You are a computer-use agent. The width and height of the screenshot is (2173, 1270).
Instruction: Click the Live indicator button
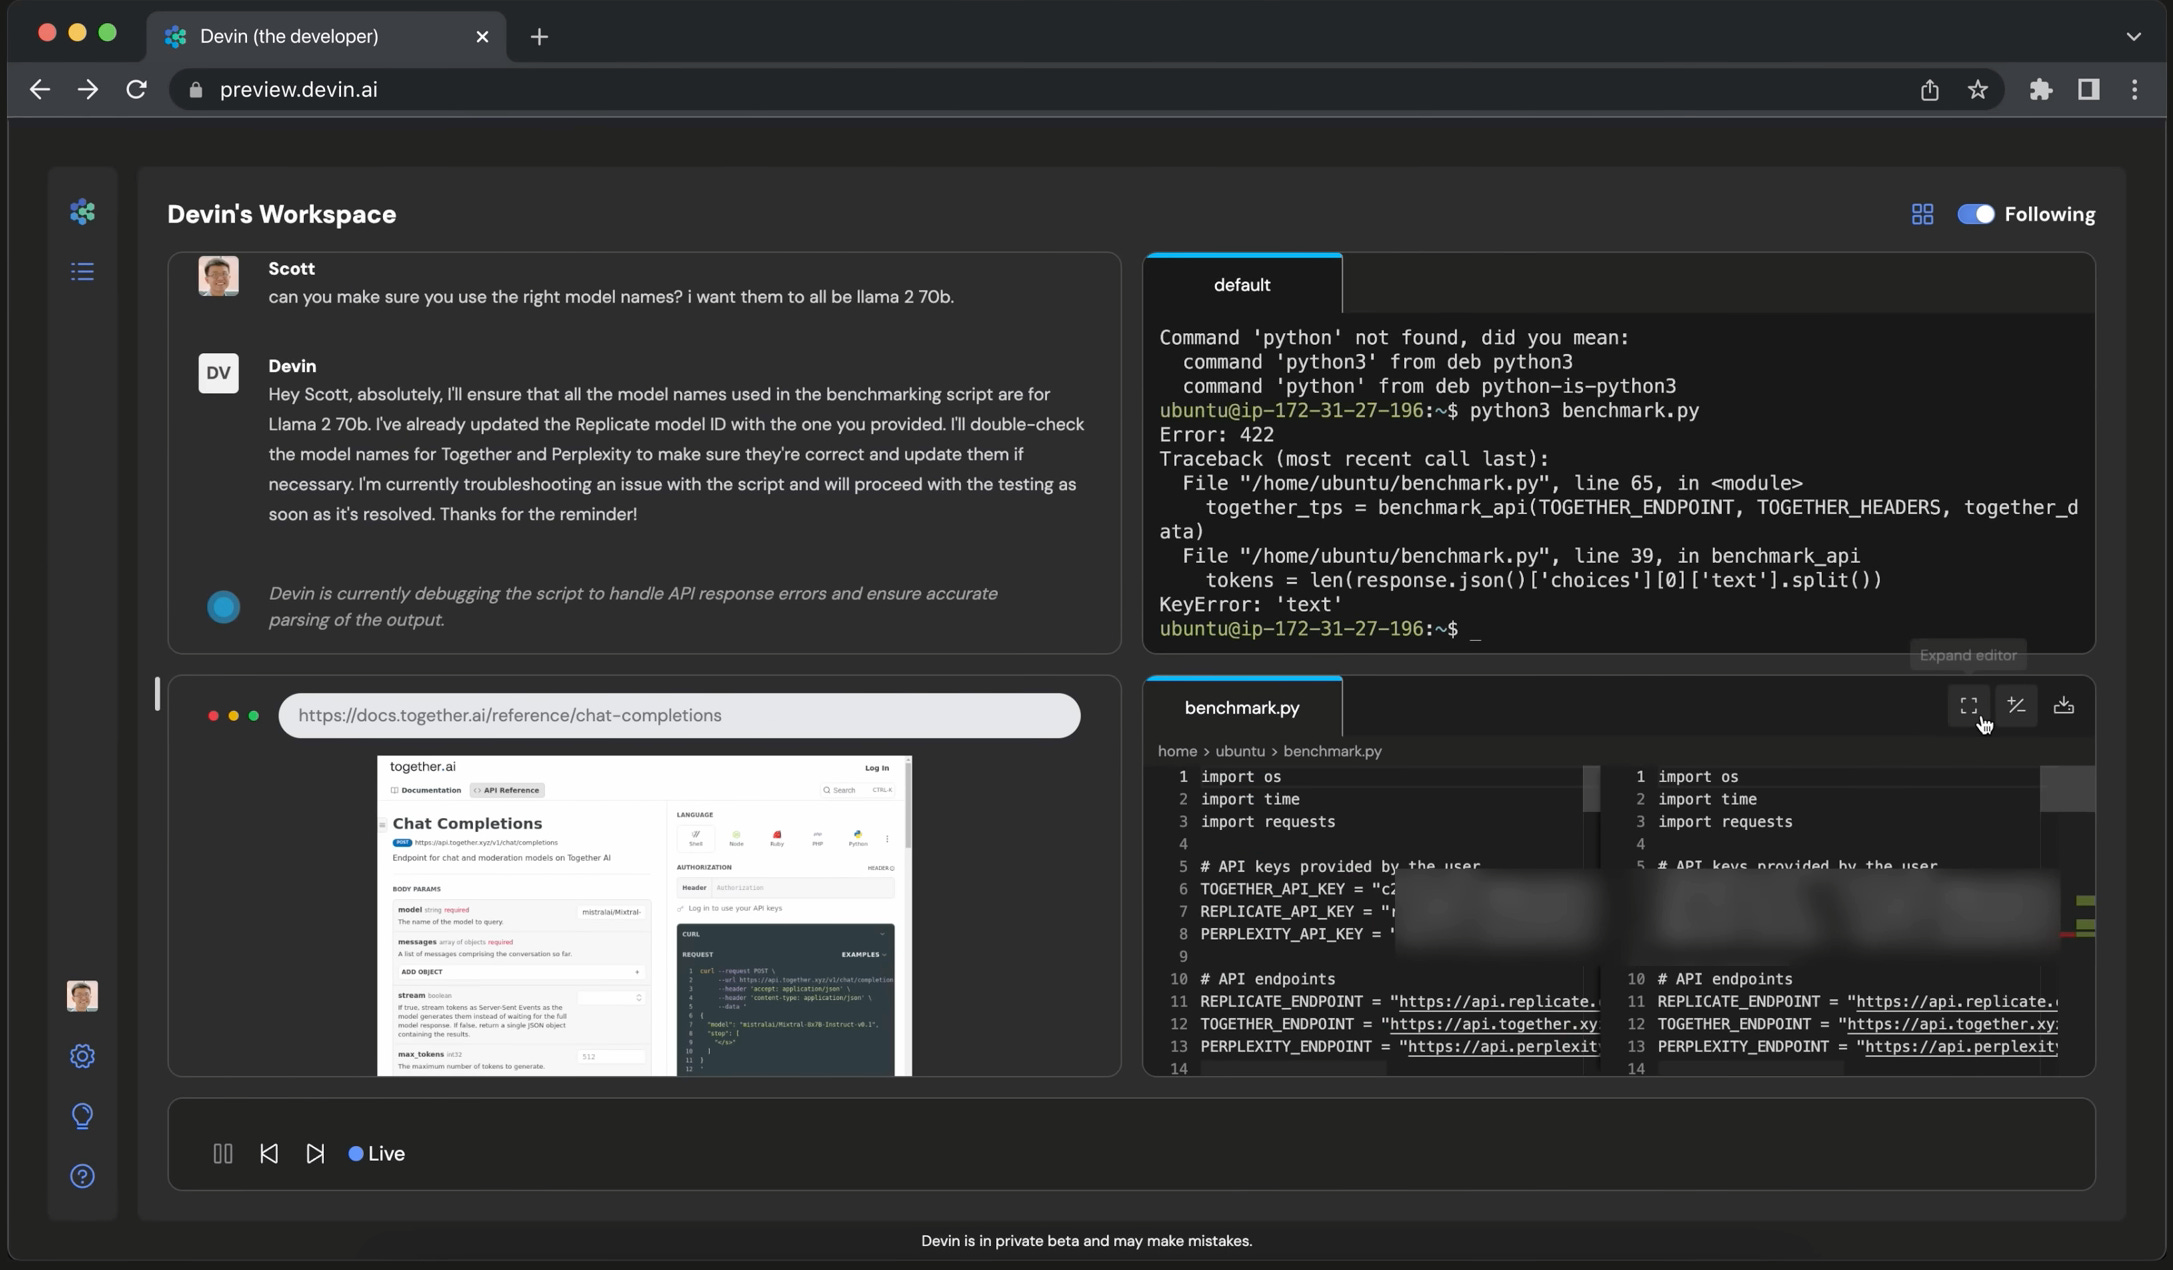point(377,1154)
